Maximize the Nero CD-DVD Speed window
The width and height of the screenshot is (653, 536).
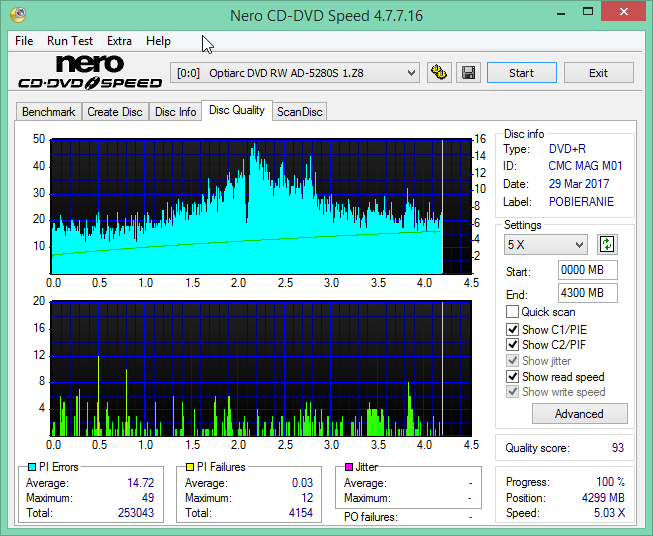click(x=588, y=12)
